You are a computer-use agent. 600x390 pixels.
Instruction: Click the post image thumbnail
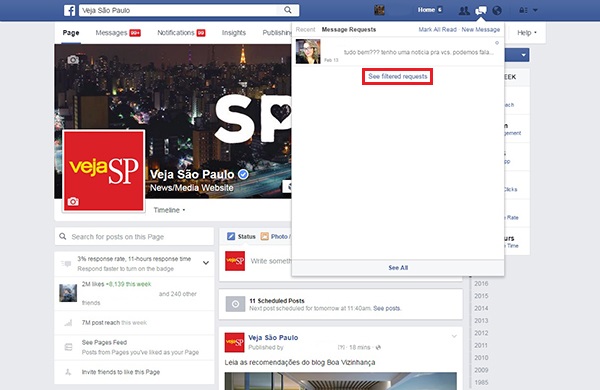tap(340, 381)
